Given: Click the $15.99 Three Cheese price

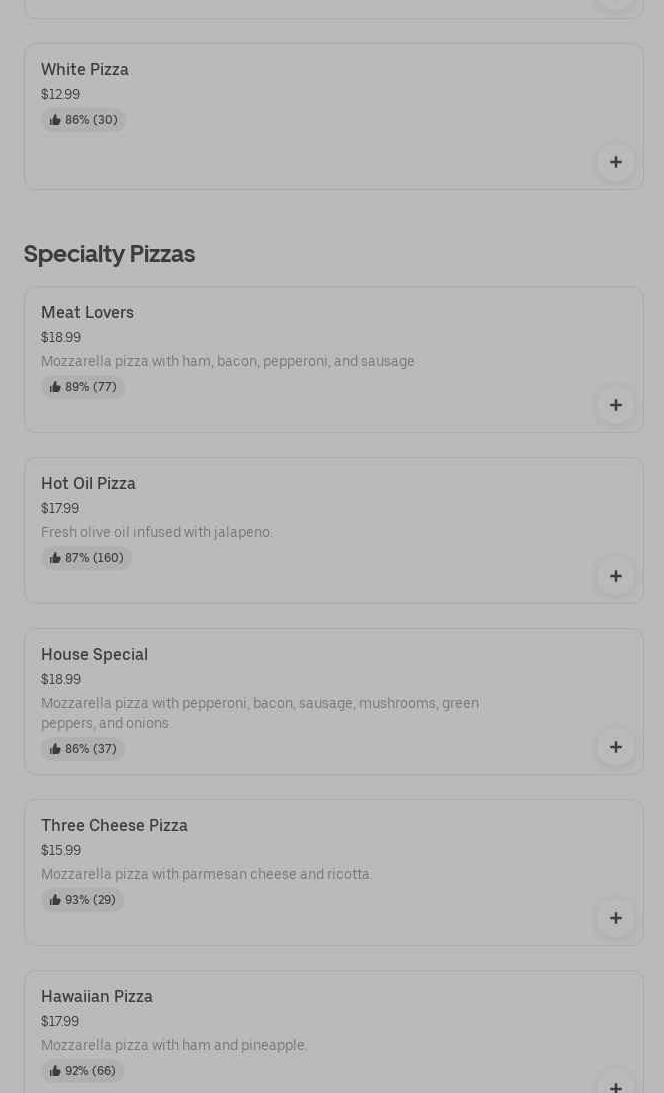Looking at the screenshot, I should click(x=61, y=850).
